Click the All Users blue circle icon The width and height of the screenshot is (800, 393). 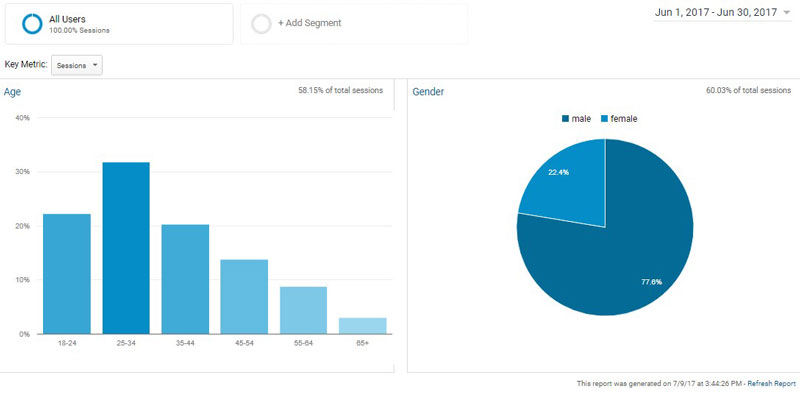tap(32, 23)
